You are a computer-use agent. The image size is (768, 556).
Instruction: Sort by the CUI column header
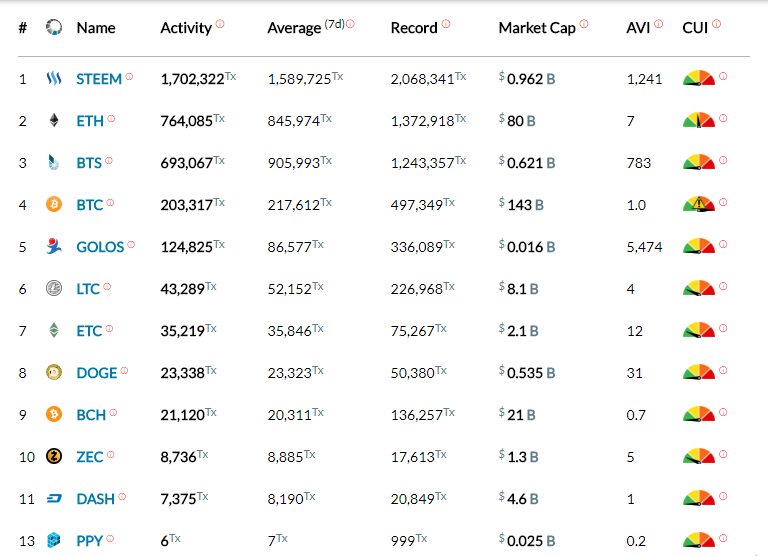695,28
